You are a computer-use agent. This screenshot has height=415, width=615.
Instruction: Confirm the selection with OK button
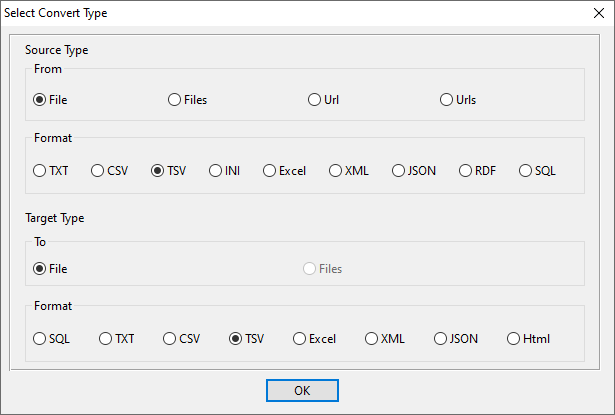pos(302,390)
